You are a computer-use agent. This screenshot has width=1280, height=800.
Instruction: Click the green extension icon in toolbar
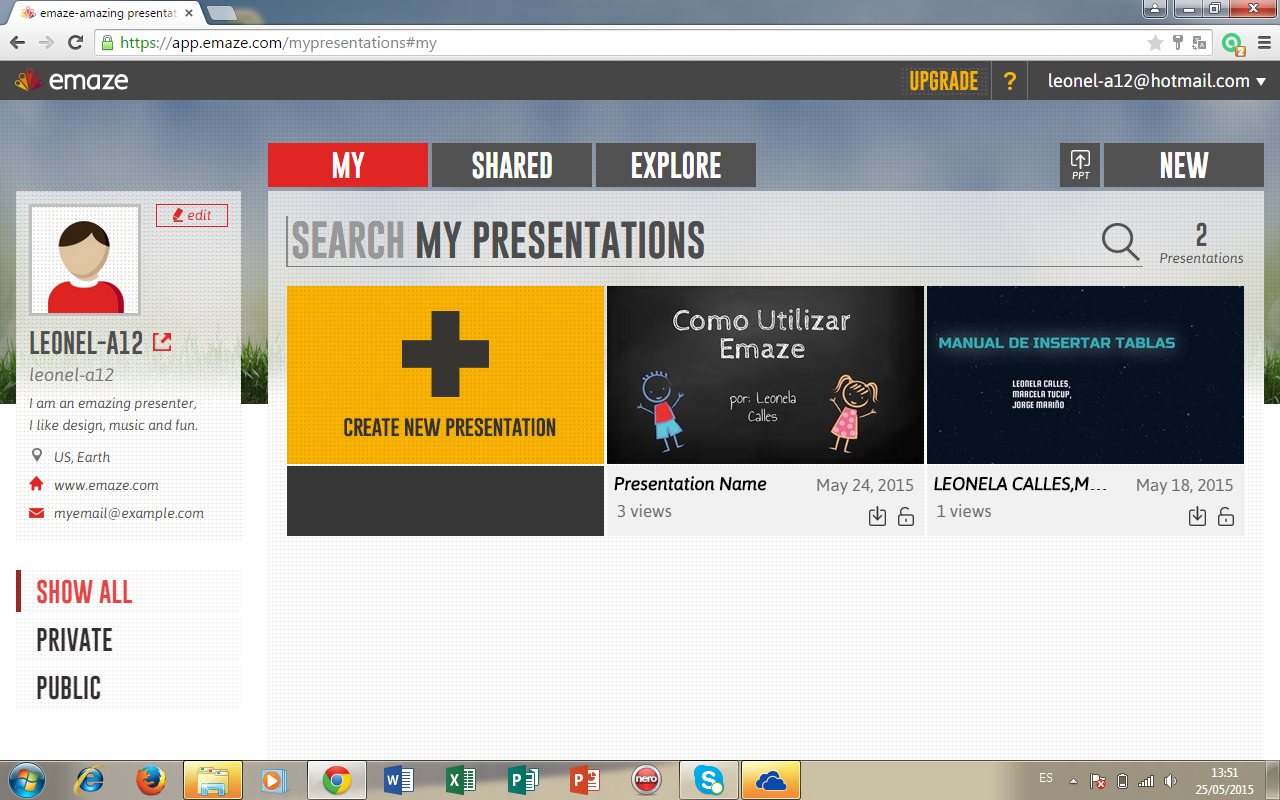click(x=1232, y=43)
